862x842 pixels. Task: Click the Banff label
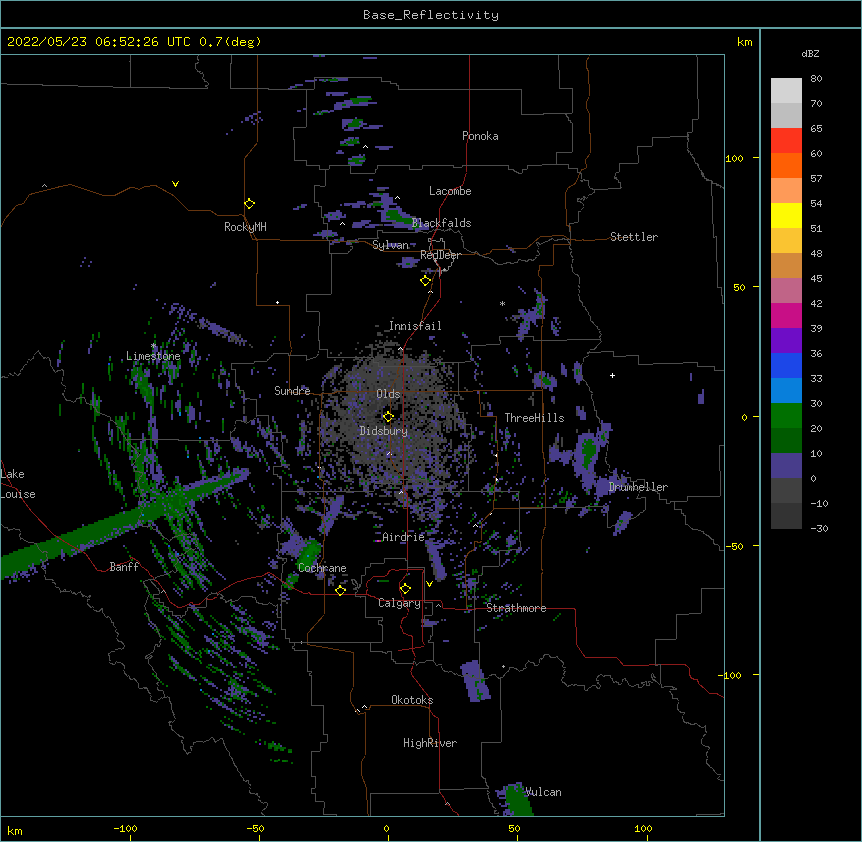124,567
